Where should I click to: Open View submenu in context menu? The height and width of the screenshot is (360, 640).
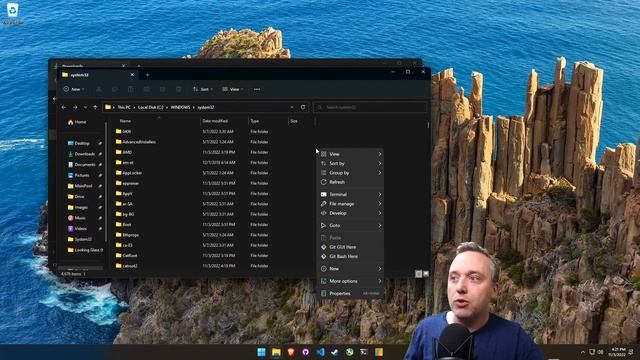(351, 154)
